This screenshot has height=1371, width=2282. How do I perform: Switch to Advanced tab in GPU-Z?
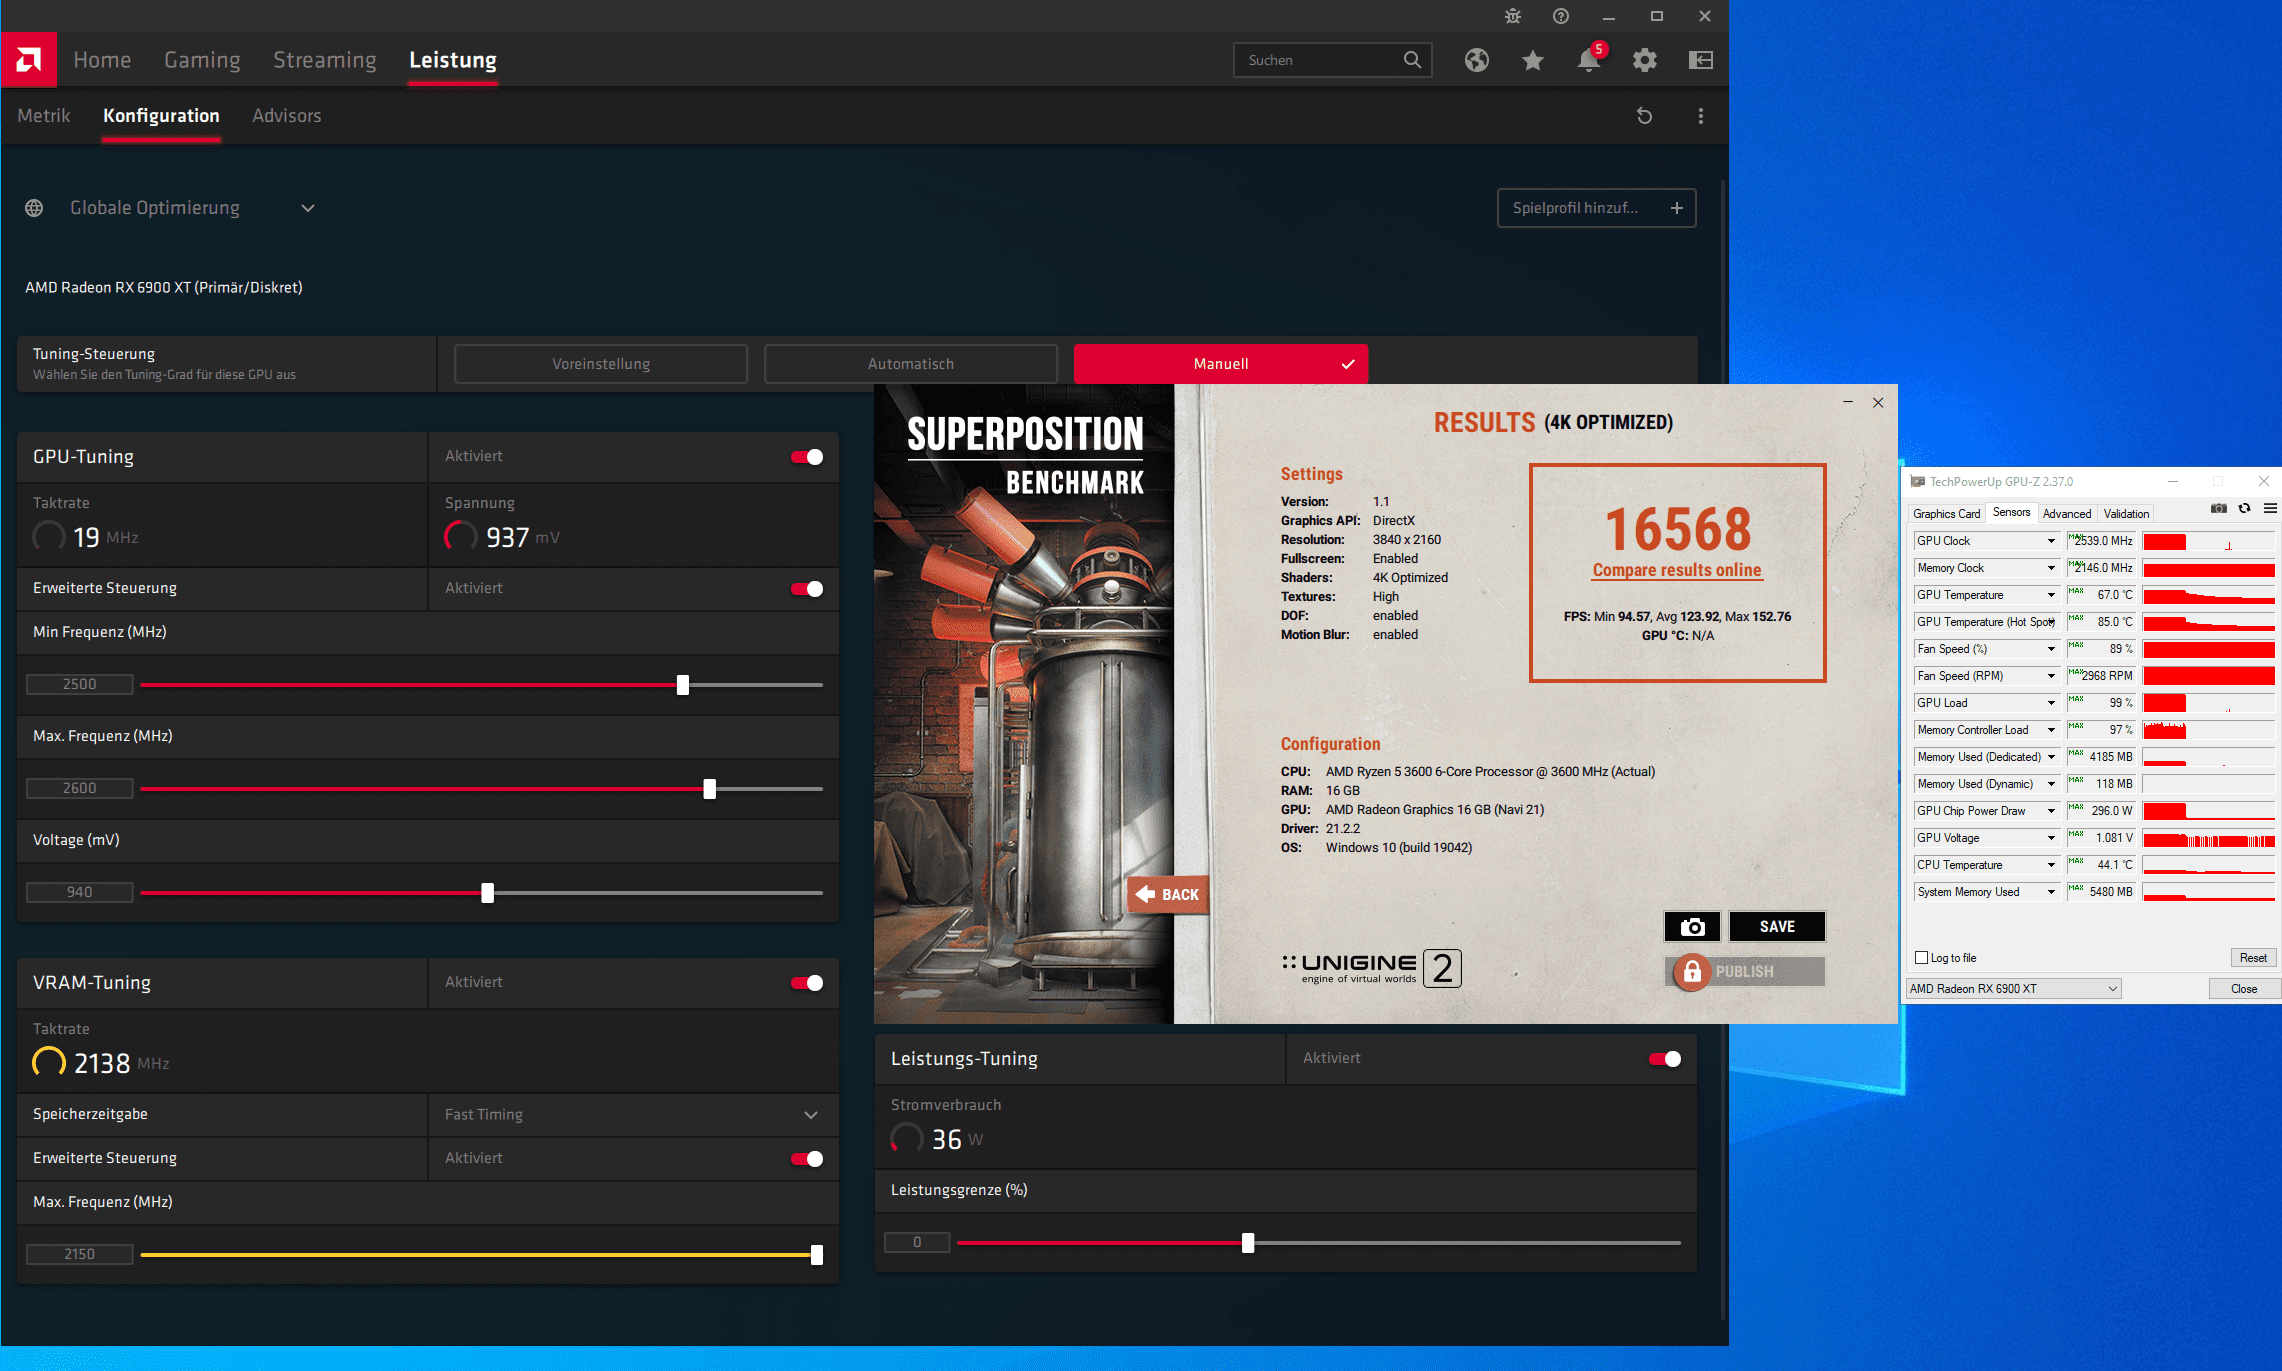2067,514
